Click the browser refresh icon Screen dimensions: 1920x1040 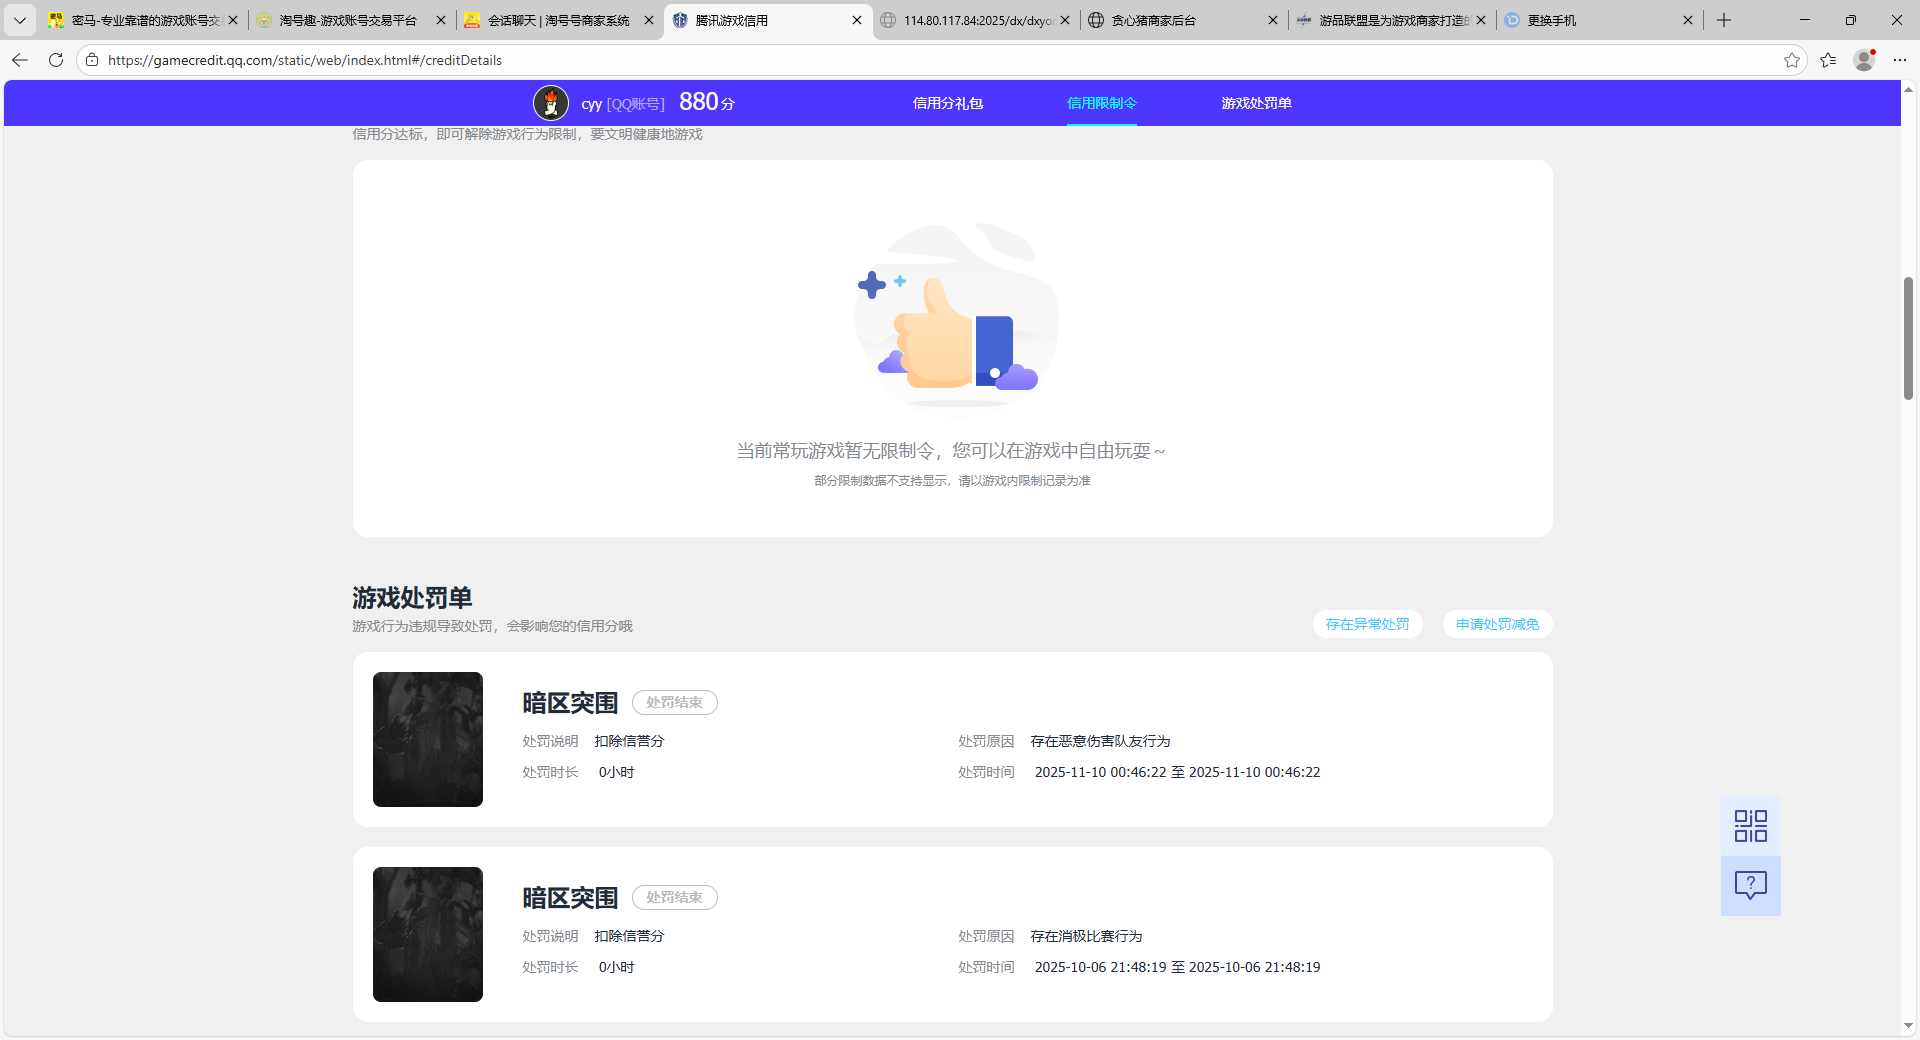[56, 60]
